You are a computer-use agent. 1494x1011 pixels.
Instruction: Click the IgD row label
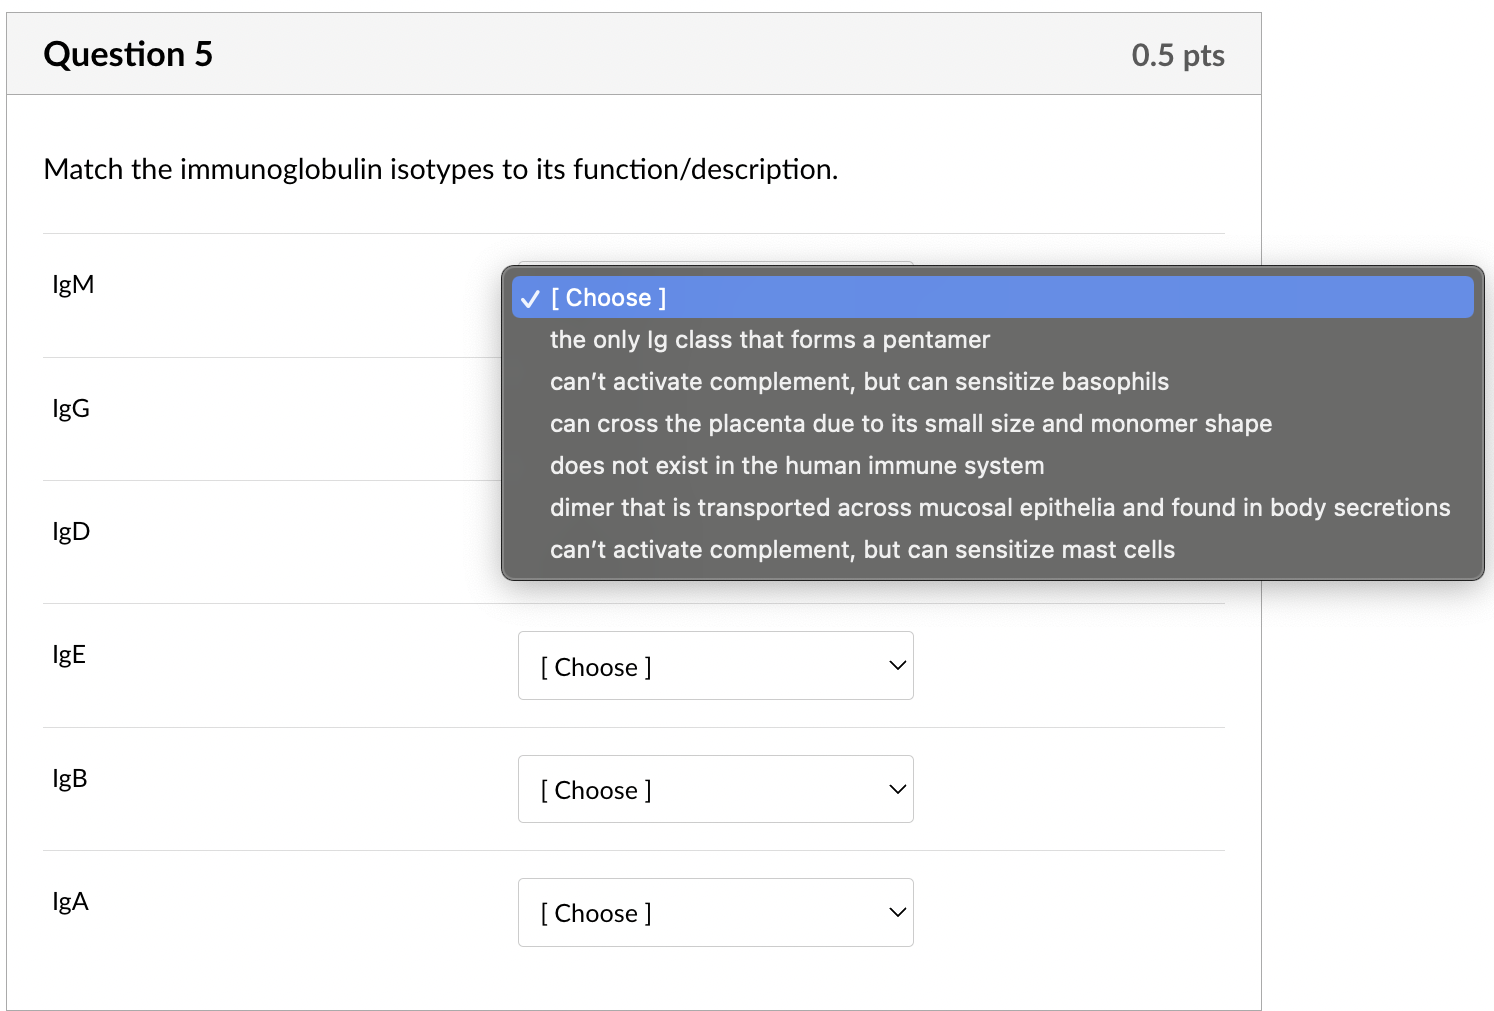pyautogui.click(x=71, y=531)
